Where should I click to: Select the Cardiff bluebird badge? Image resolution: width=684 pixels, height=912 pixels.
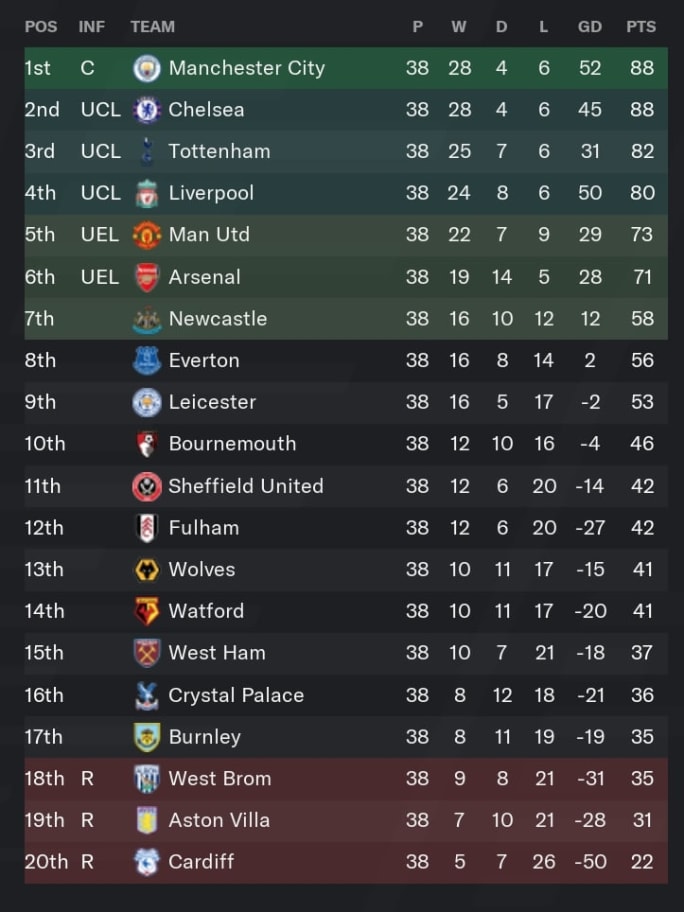pos(147,861)
